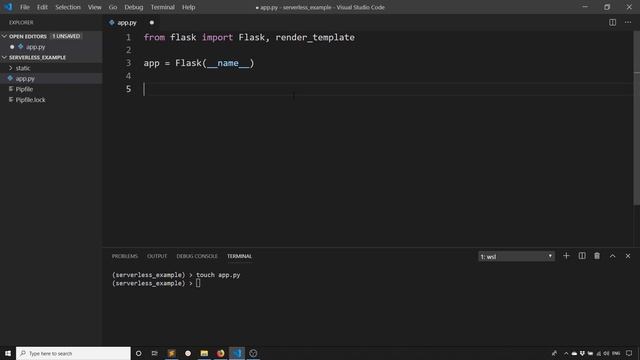640x360 pixels.
Task: Click the __name__ argument on line 3
Action: pos(228,63)
